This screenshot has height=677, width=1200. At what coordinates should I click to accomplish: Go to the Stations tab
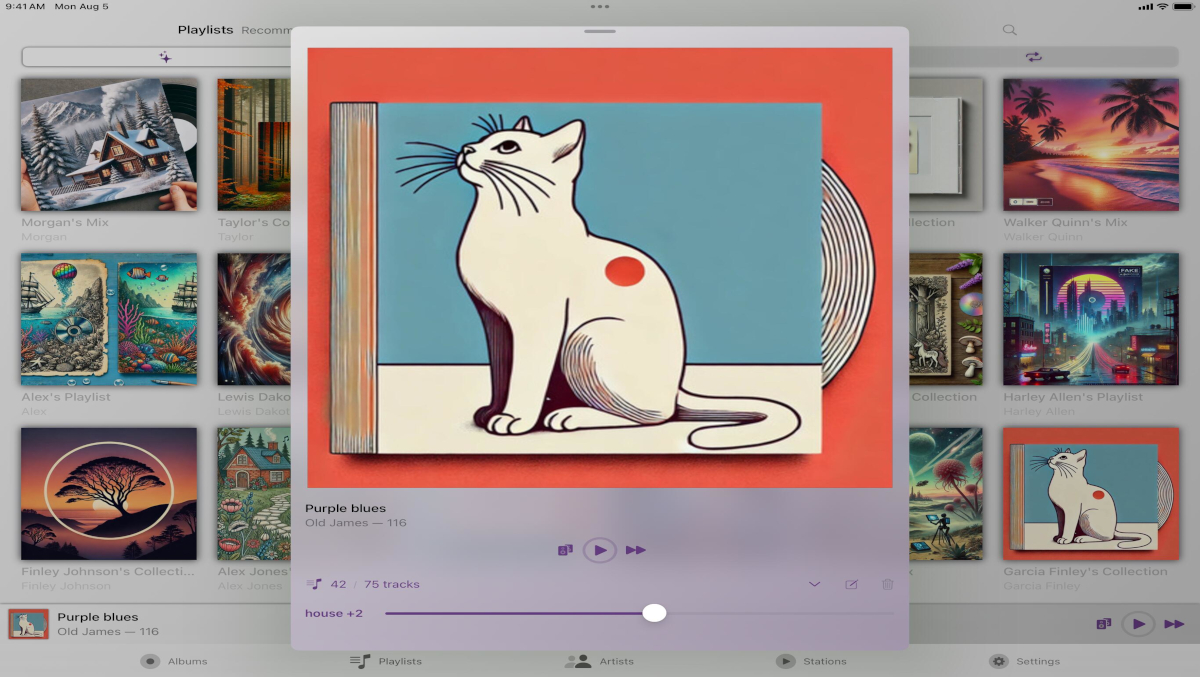(811, 661)
